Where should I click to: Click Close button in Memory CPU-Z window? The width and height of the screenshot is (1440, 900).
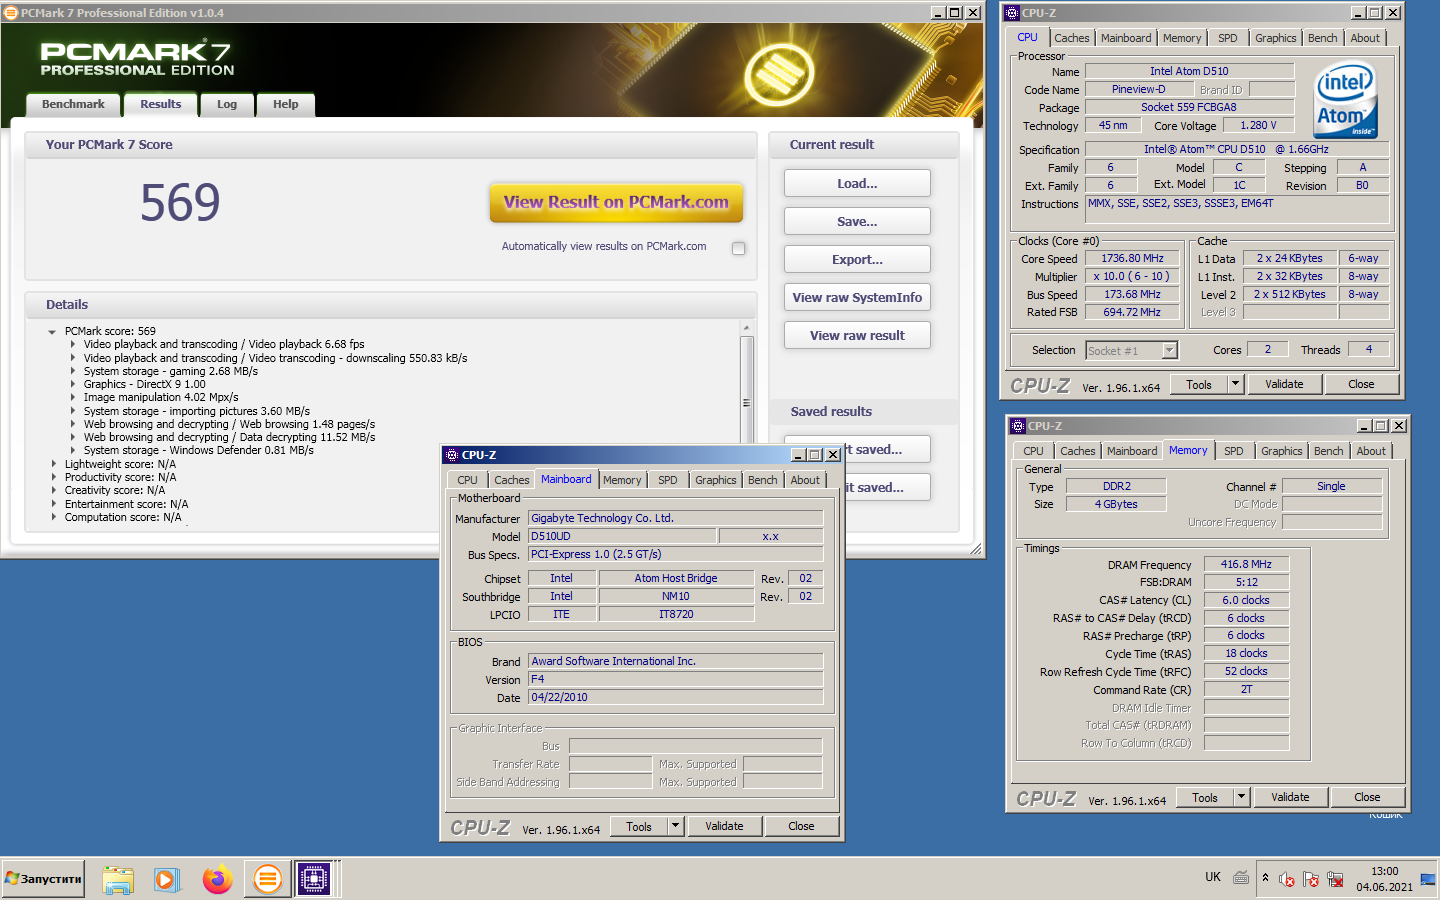click(1367, 797)
